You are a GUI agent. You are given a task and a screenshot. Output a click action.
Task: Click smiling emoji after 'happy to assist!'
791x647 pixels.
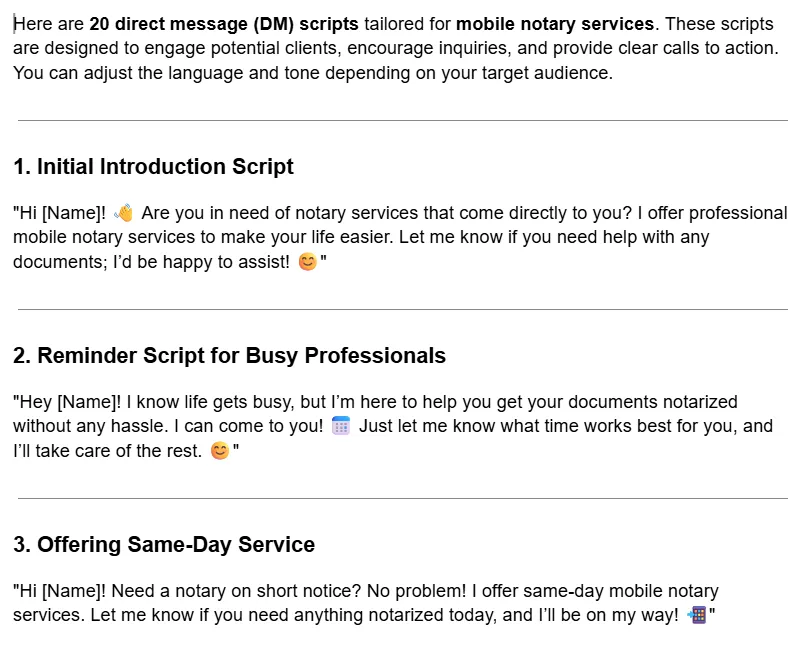point(308,262)
